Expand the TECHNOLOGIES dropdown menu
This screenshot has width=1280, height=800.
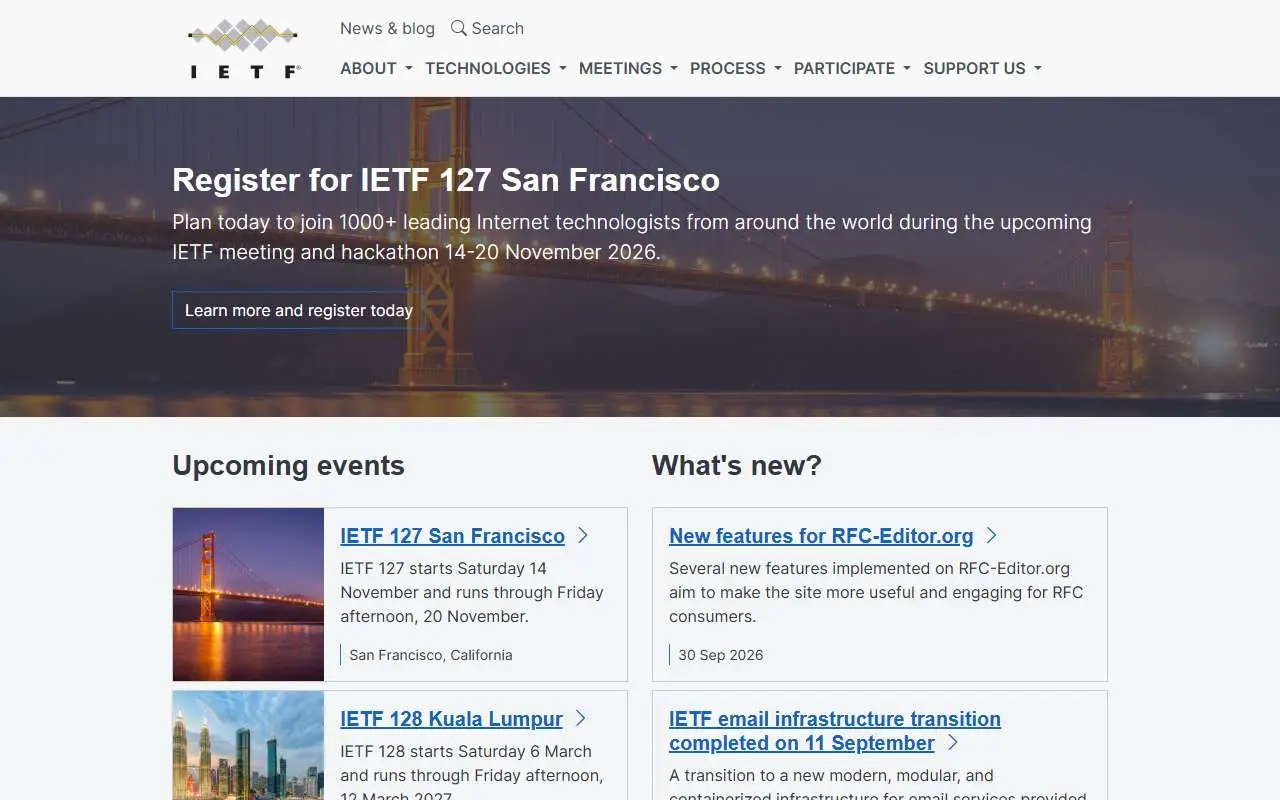click(x=496, y=68)
